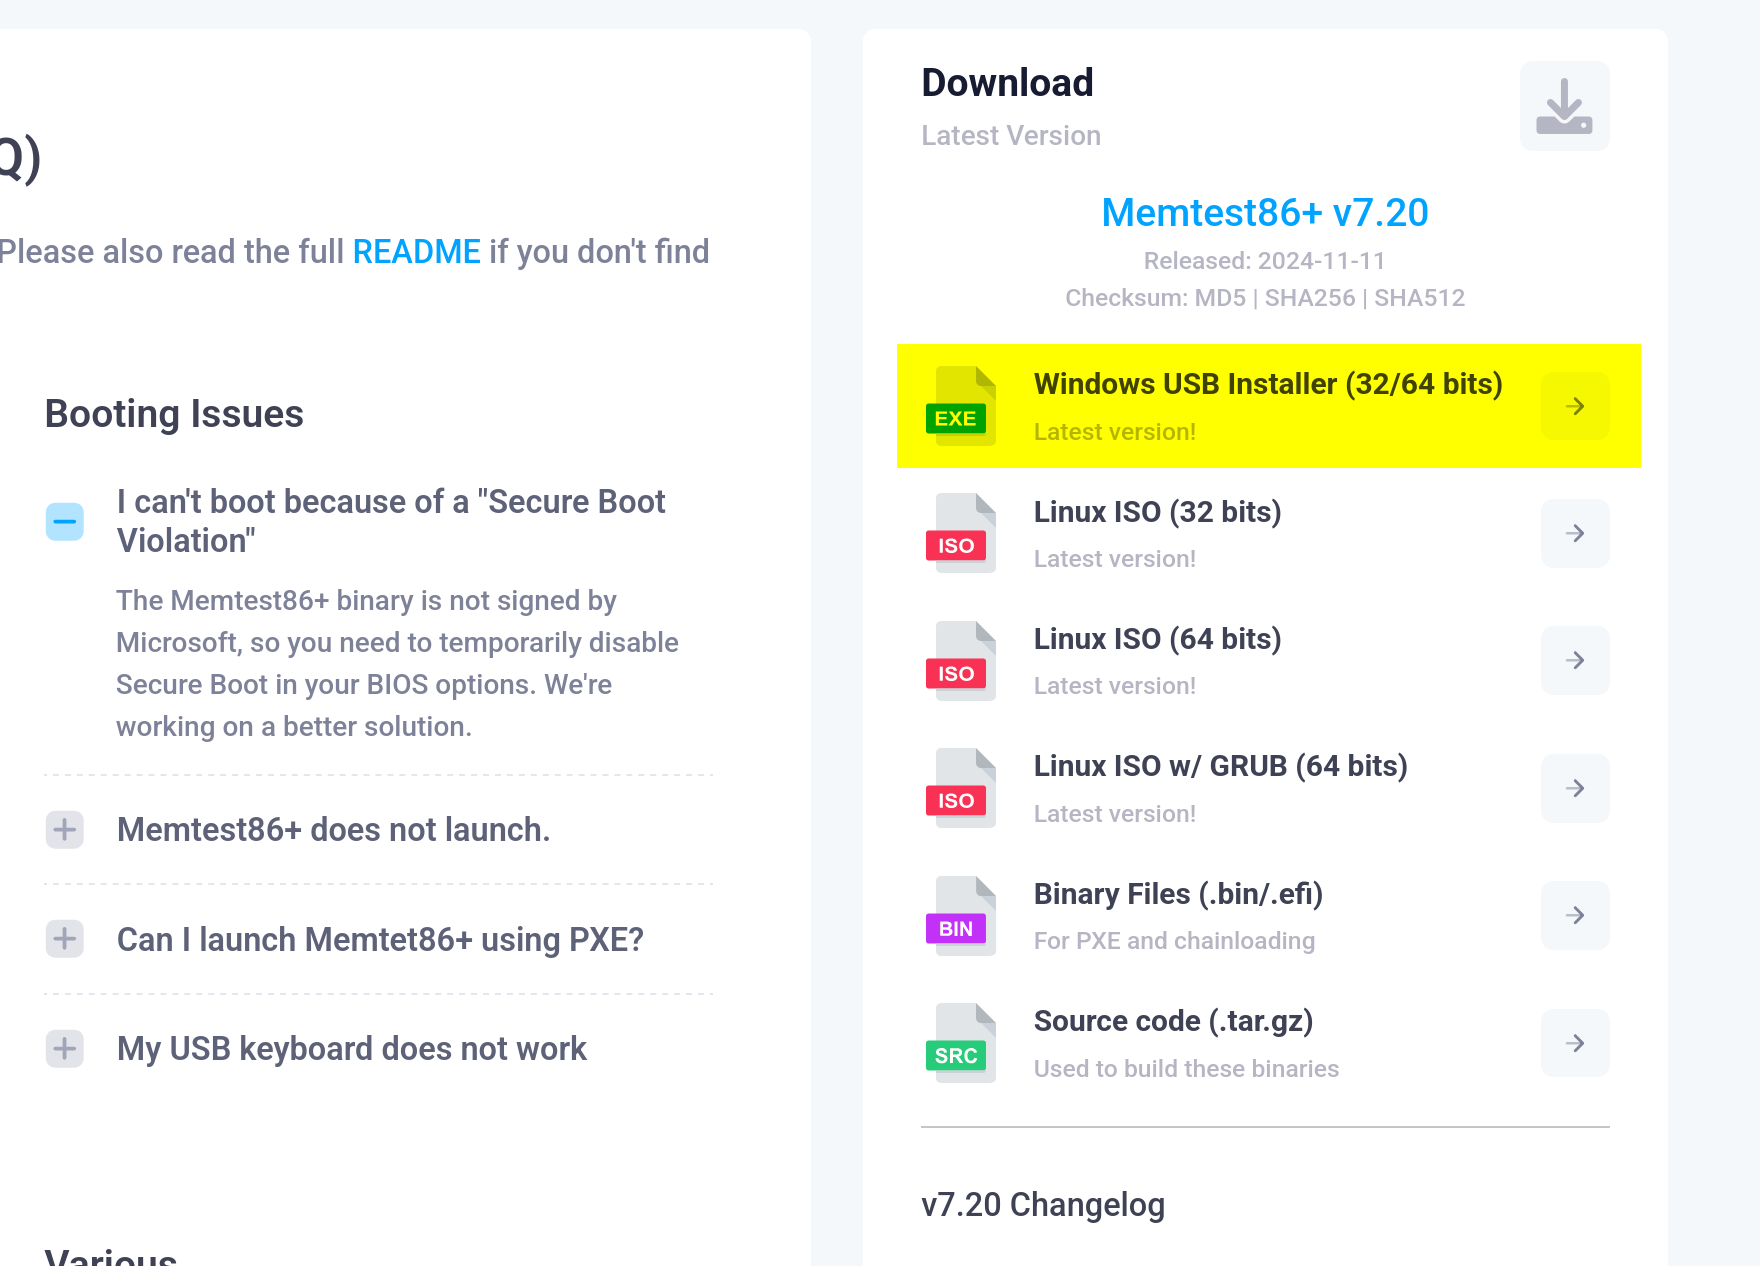The height and width of the screenshot is (1266, 1760).
Task: Click the MD5 checksum link
Action: click(x=1220, y=298)
